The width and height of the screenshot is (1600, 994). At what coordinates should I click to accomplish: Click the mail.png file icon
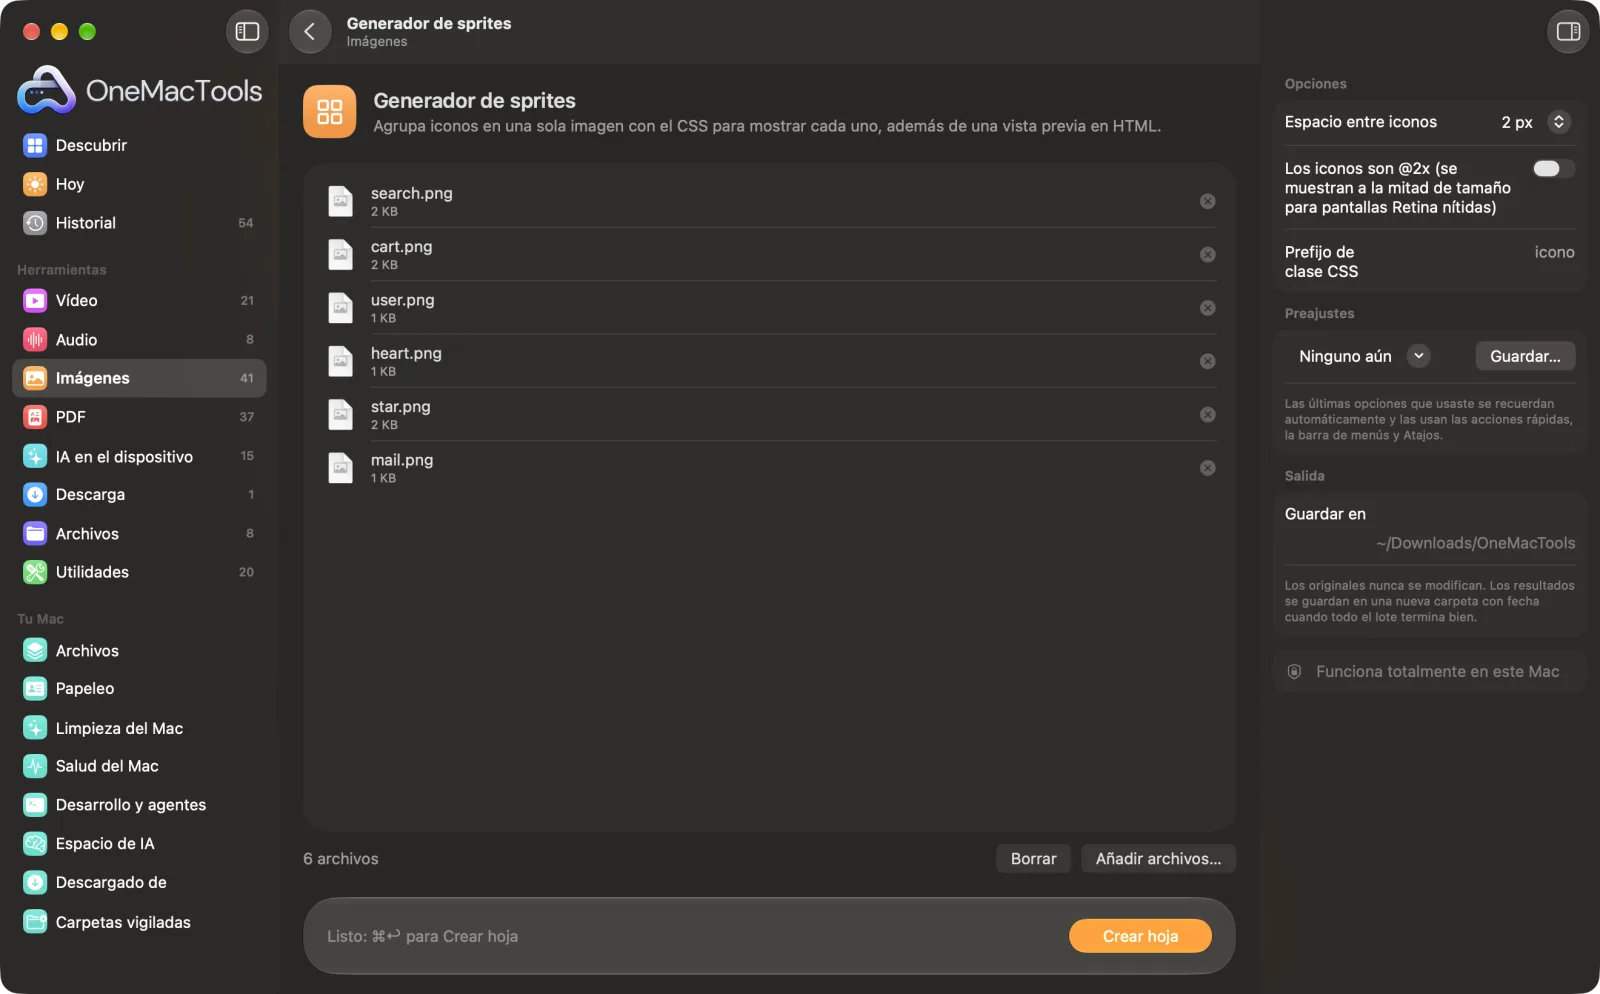pos(341,468)
